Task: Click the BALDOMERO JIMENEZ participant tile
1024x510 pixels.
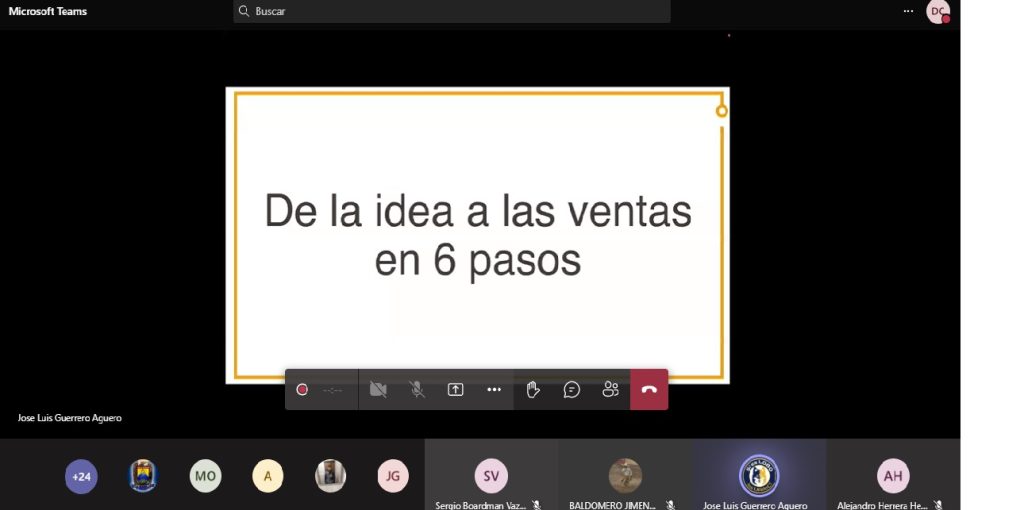Action: tap(625, 476)
